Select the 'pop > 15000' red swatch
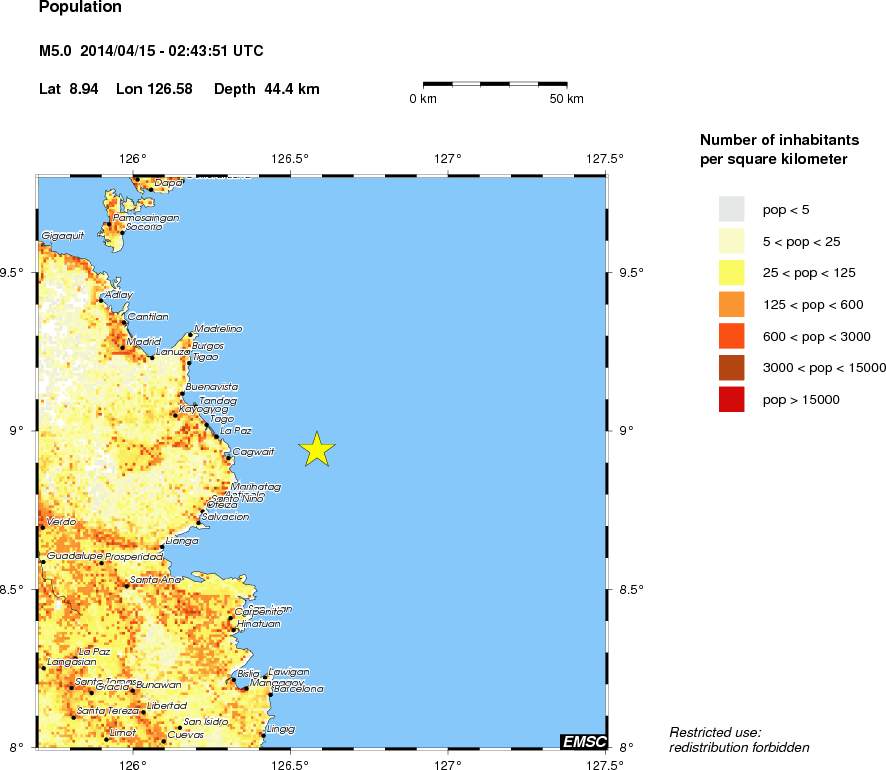The image size is (886, 770). tap(731, 400)
